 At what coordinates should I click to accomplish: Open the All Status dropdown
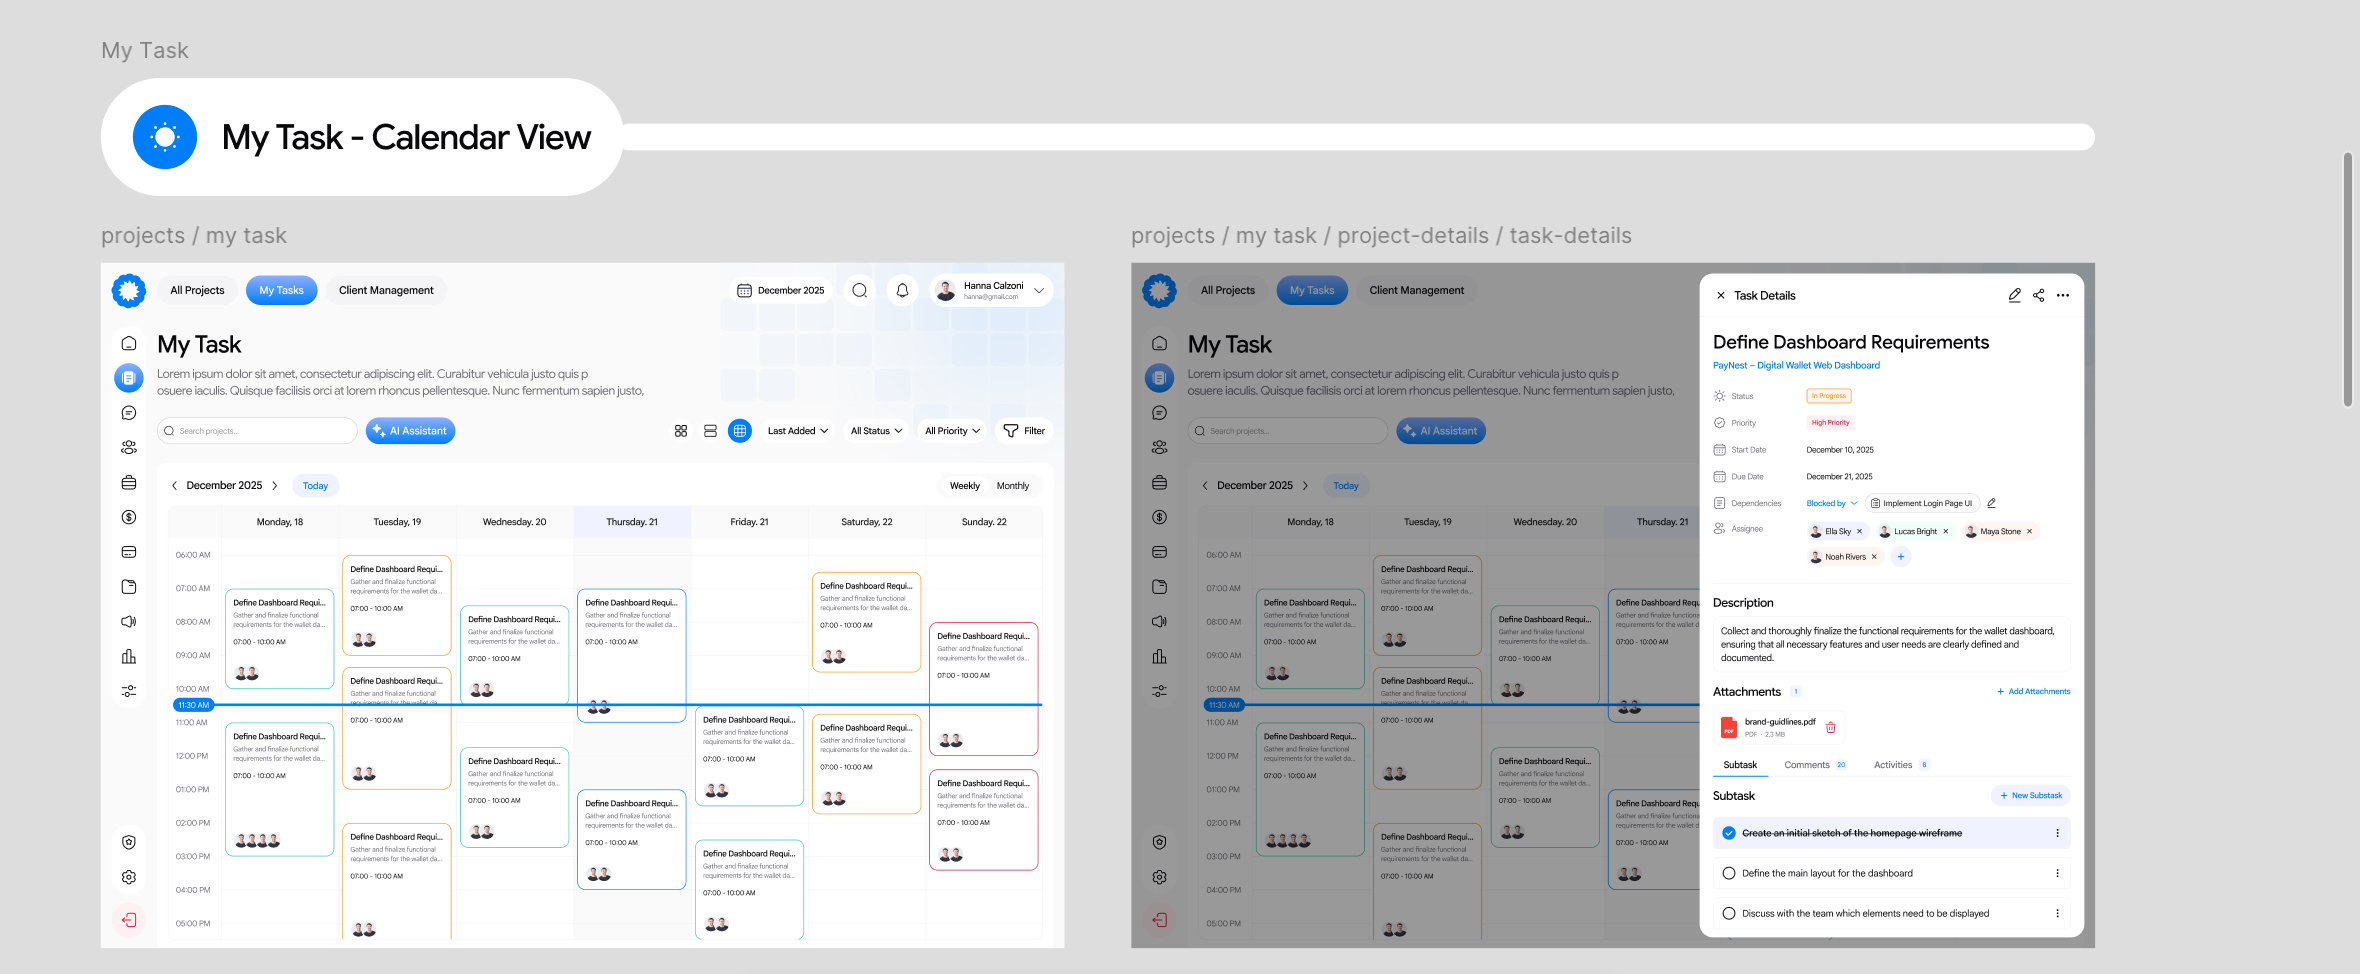click(877, 431)
